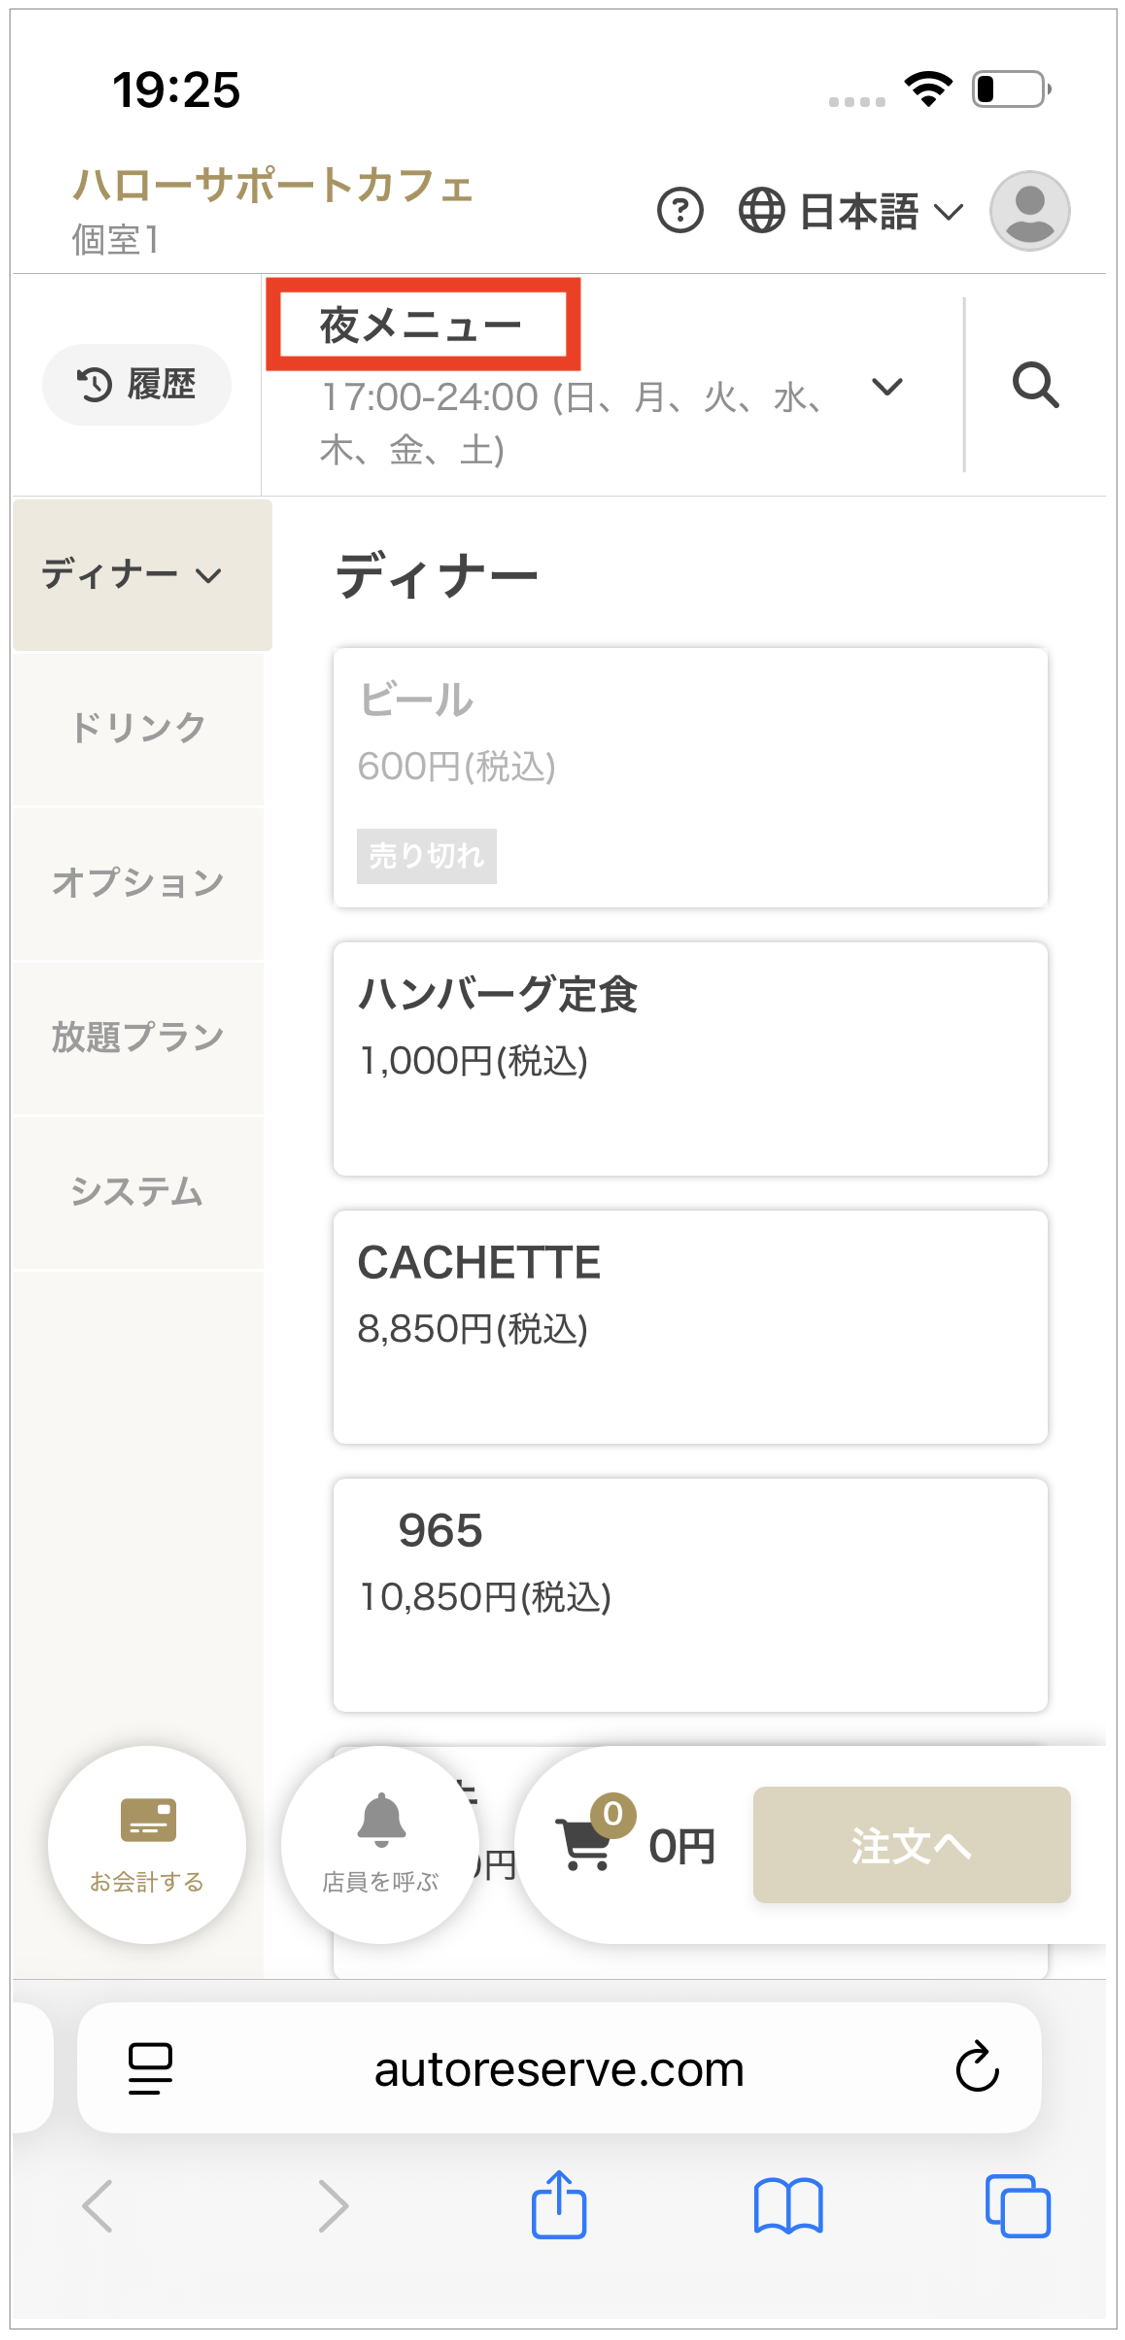Tap the shopping cart icon
This screenshot has width=1125, height=2340.
click(x=587, y=1845)
